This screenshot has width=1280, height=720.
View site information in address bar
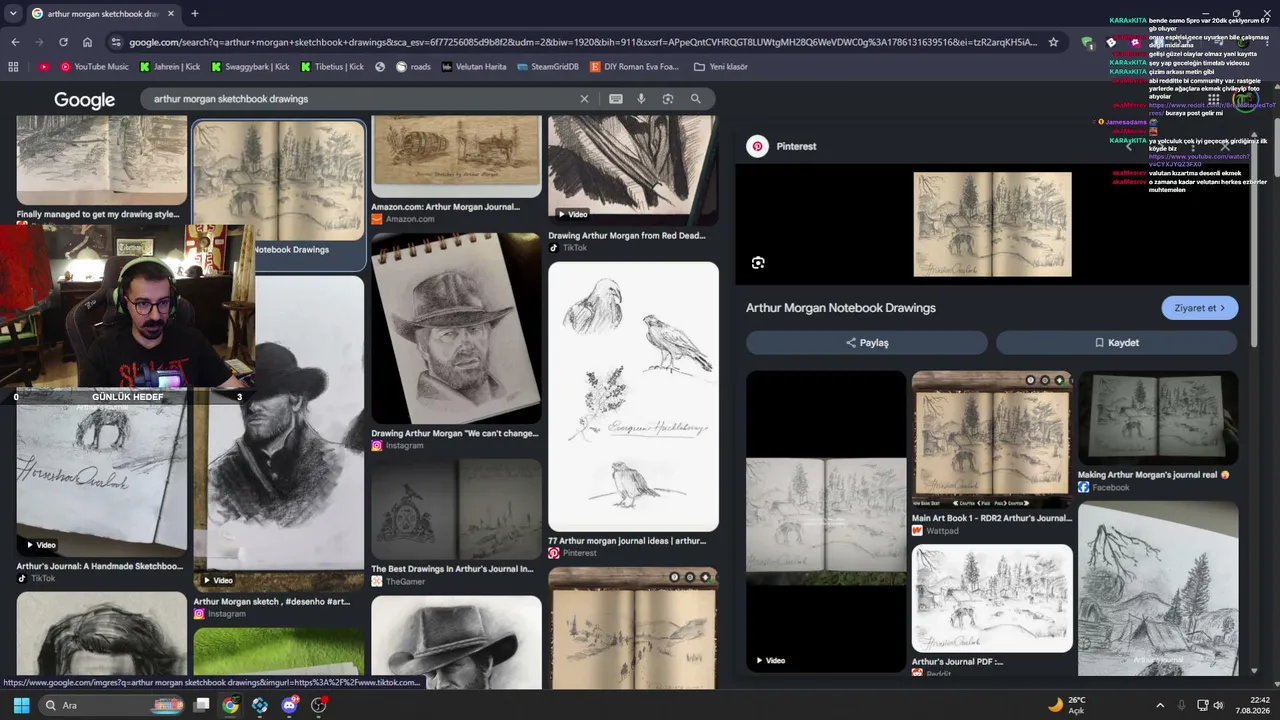coord(116,42)
